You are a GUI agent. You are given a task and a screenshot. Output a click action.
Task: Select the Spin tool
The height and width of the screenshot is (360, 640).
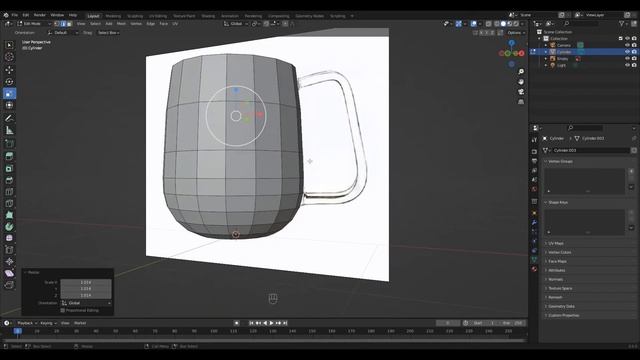9,227
